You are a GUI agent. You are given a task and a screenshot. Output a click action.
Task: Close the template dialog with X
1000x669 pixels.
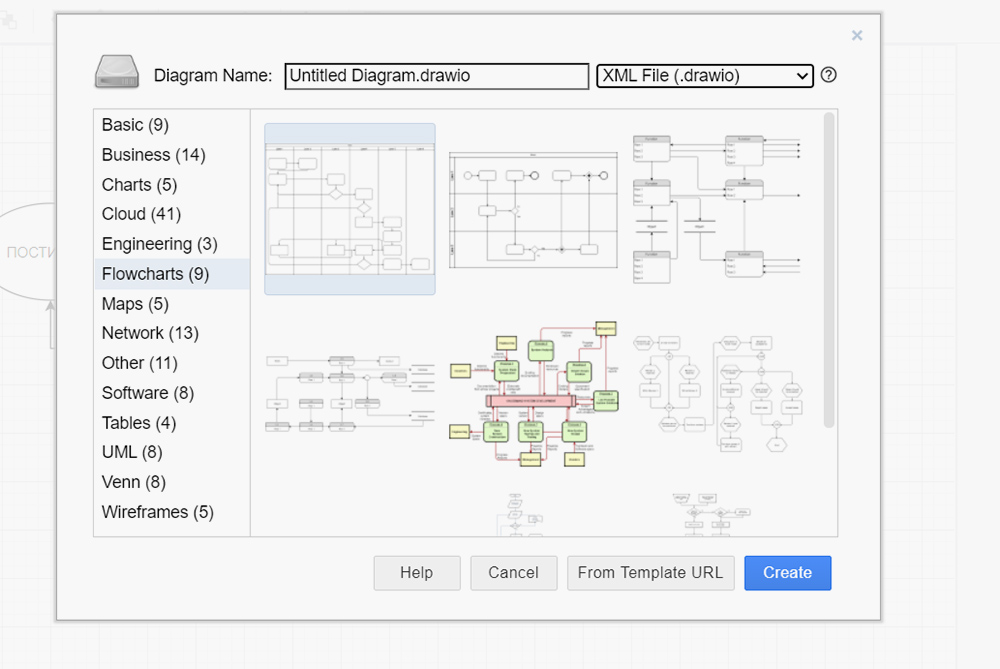[857, 36]
